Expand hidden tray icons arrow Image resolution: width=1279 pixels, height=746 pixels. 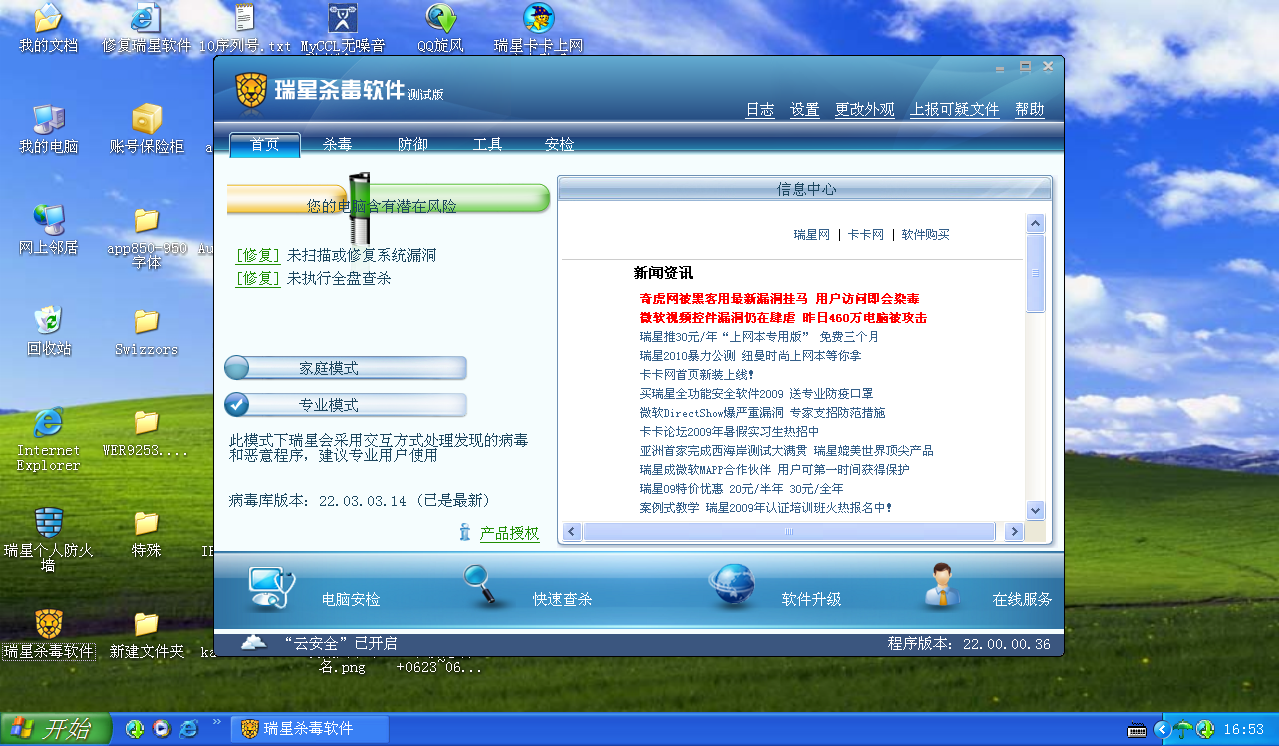1161,729
